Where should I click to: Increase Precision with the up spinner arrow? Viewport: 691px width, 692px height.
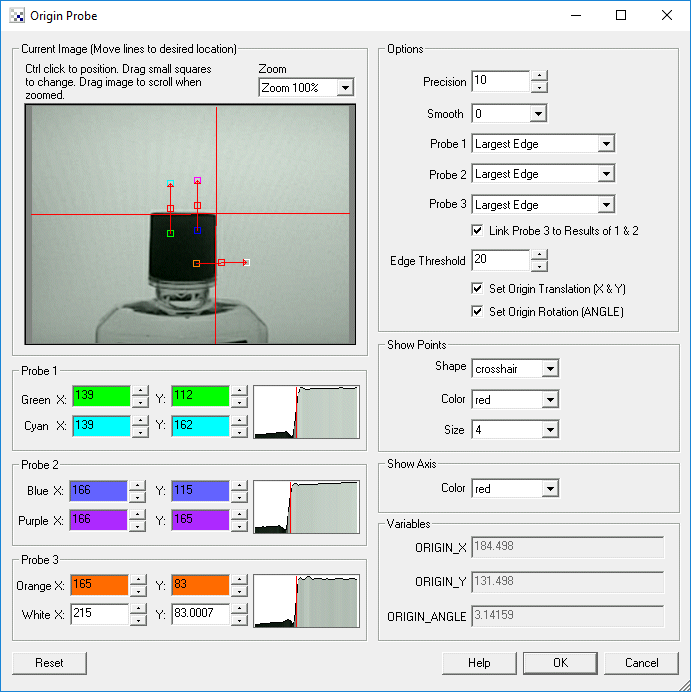pos(539,76)
